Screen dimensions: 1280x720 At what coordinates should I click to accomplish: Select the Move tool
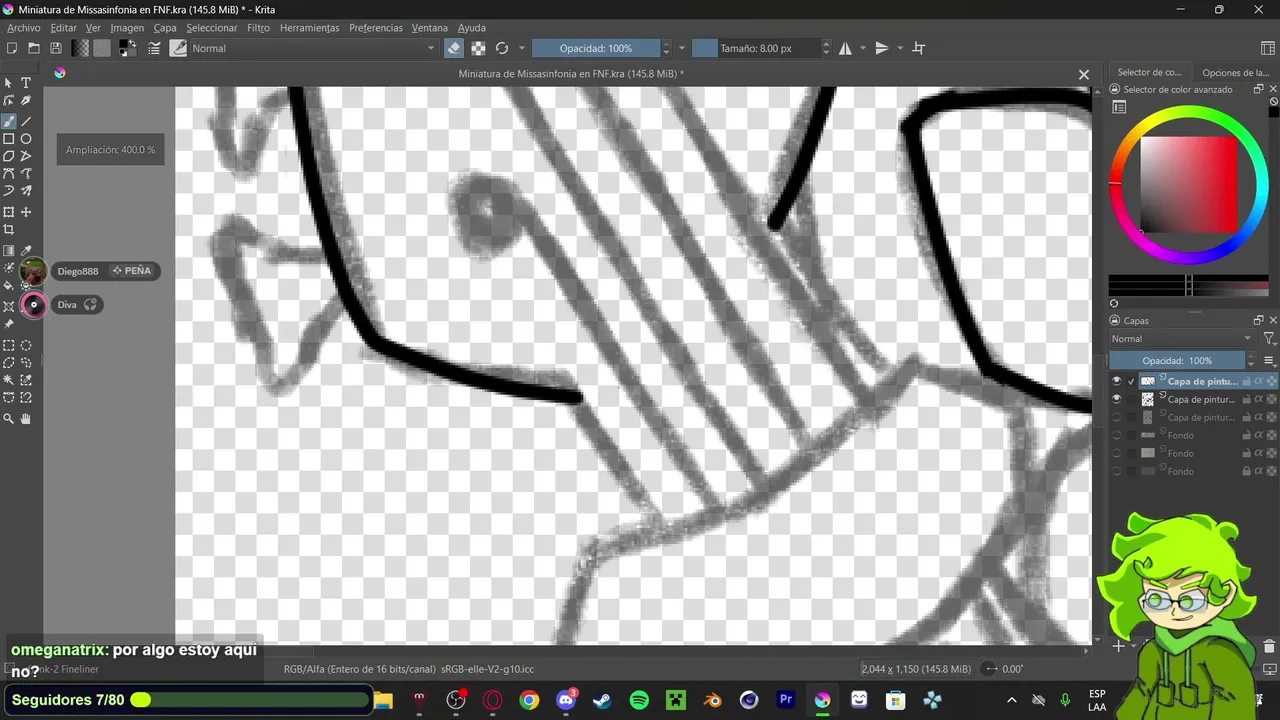pos(26,212)
